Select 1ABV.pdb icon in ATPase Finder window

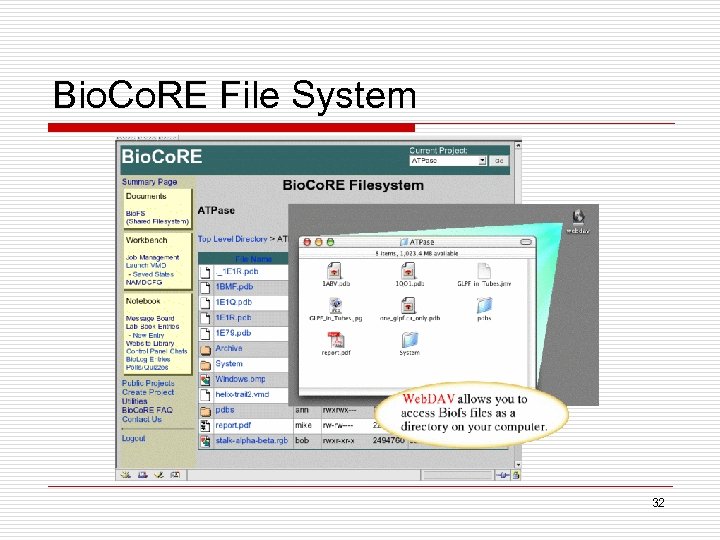(335, 271)
